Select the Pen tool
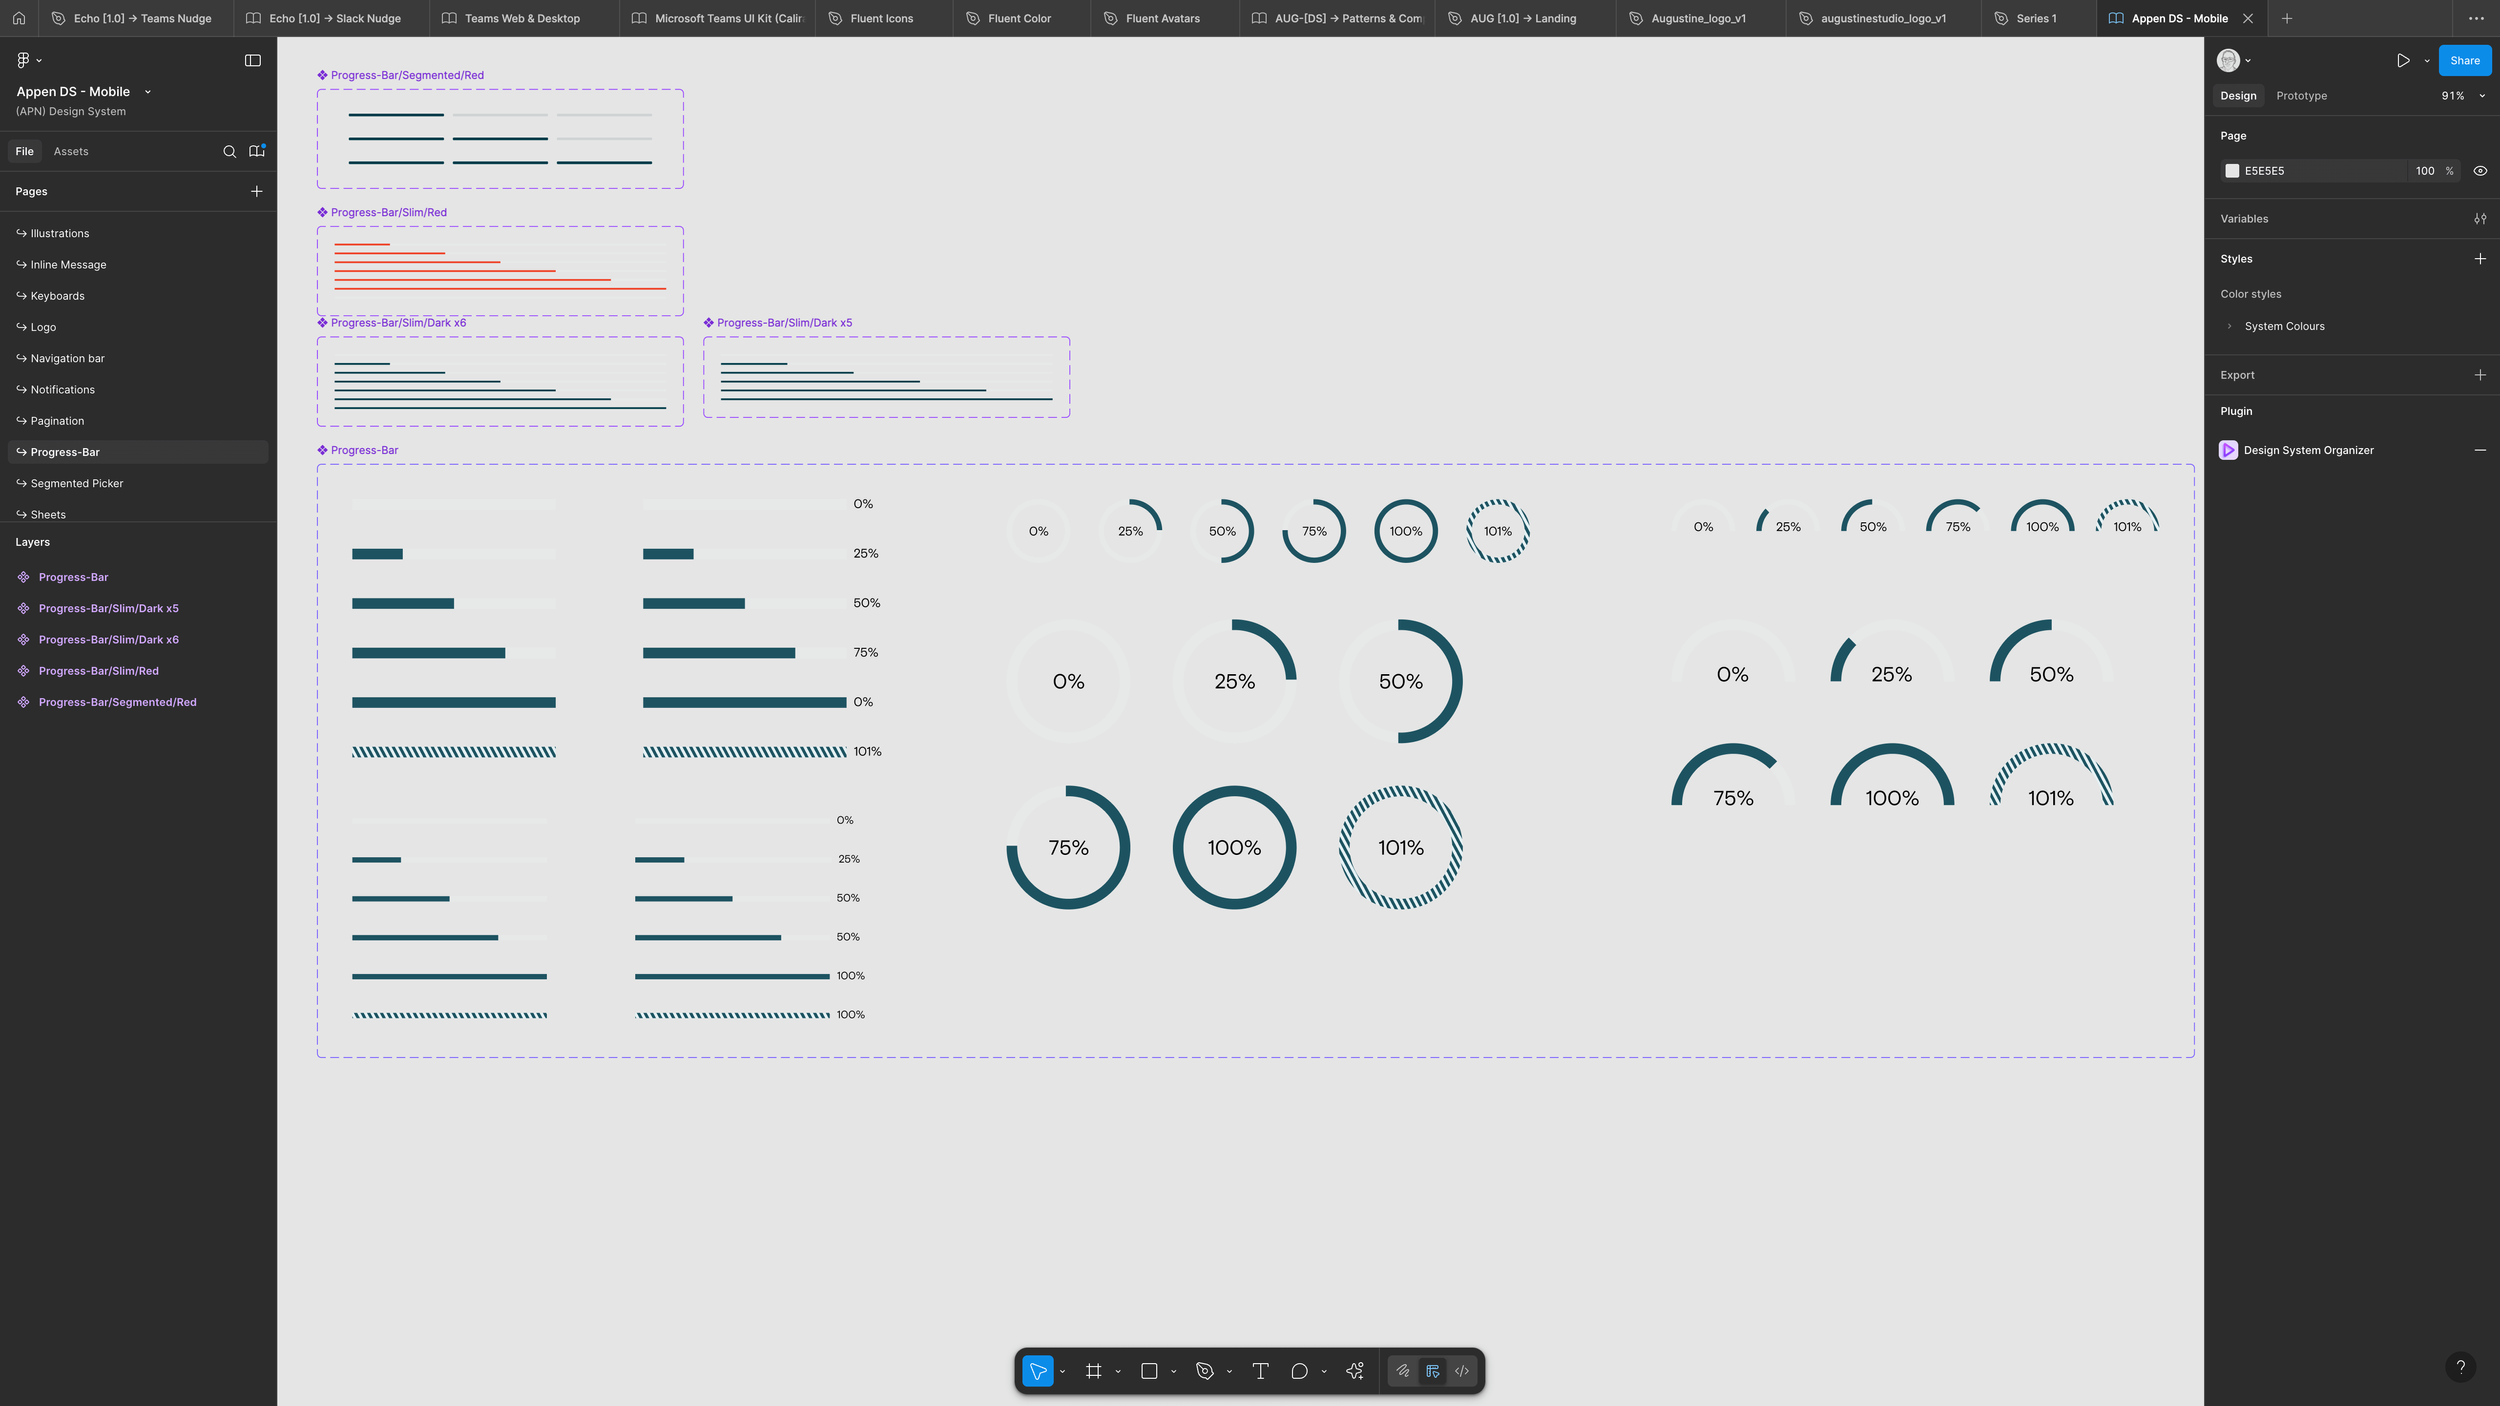 coord(1204,1371)
